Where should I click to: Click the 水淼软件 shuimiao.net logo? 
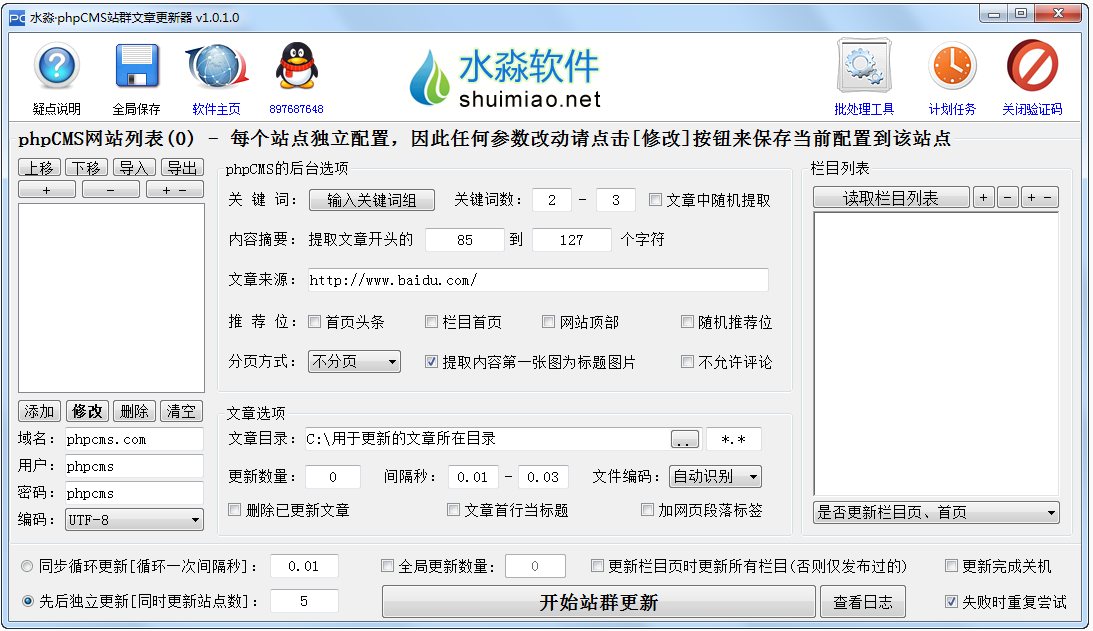(x=506, y=77)
